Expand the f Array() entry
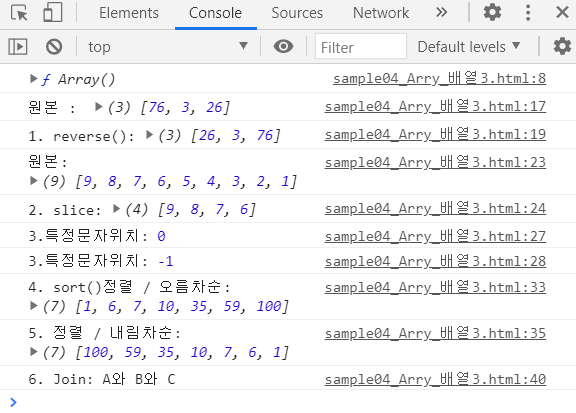This screenshot has width=576, height=413. (x=34, y=78)
